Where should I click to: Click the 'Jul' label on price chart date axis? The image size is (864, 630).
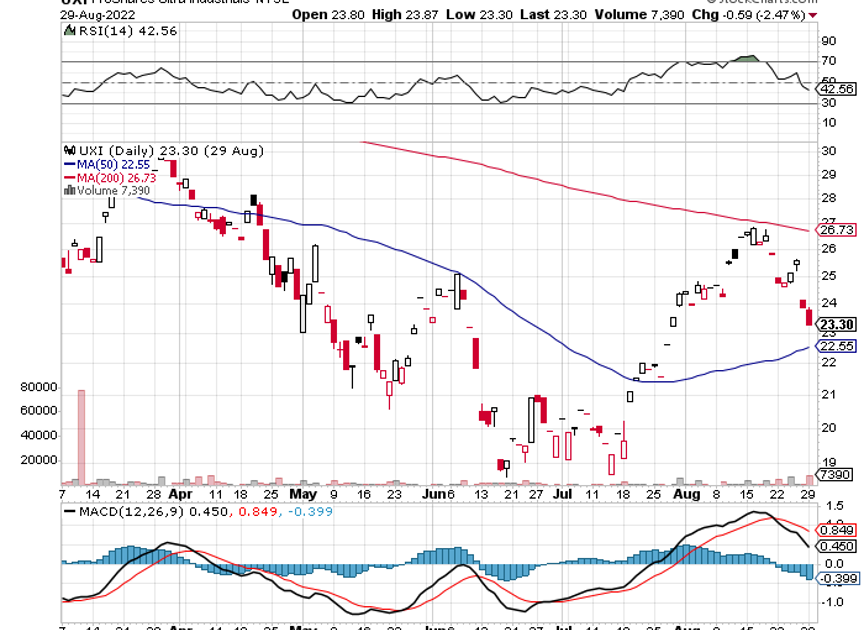point(562,494)
